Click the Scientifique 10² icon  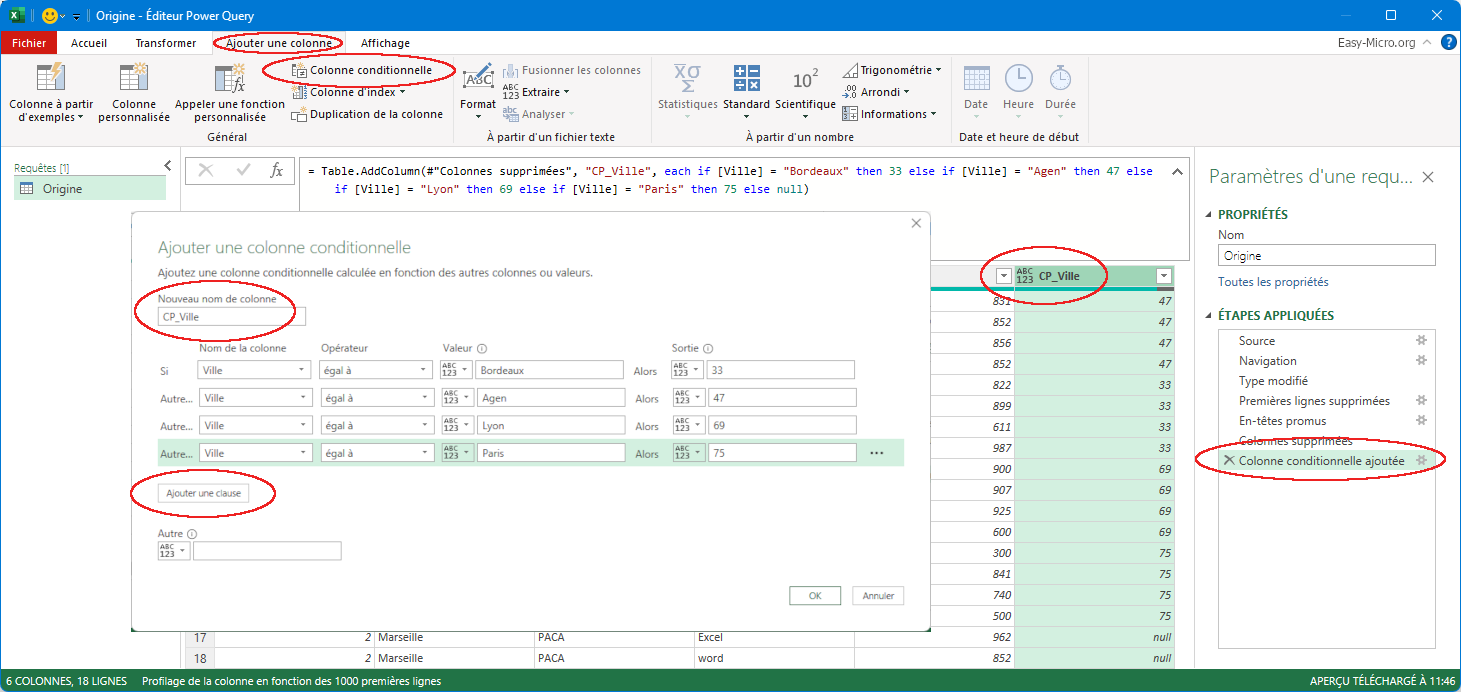805,79
